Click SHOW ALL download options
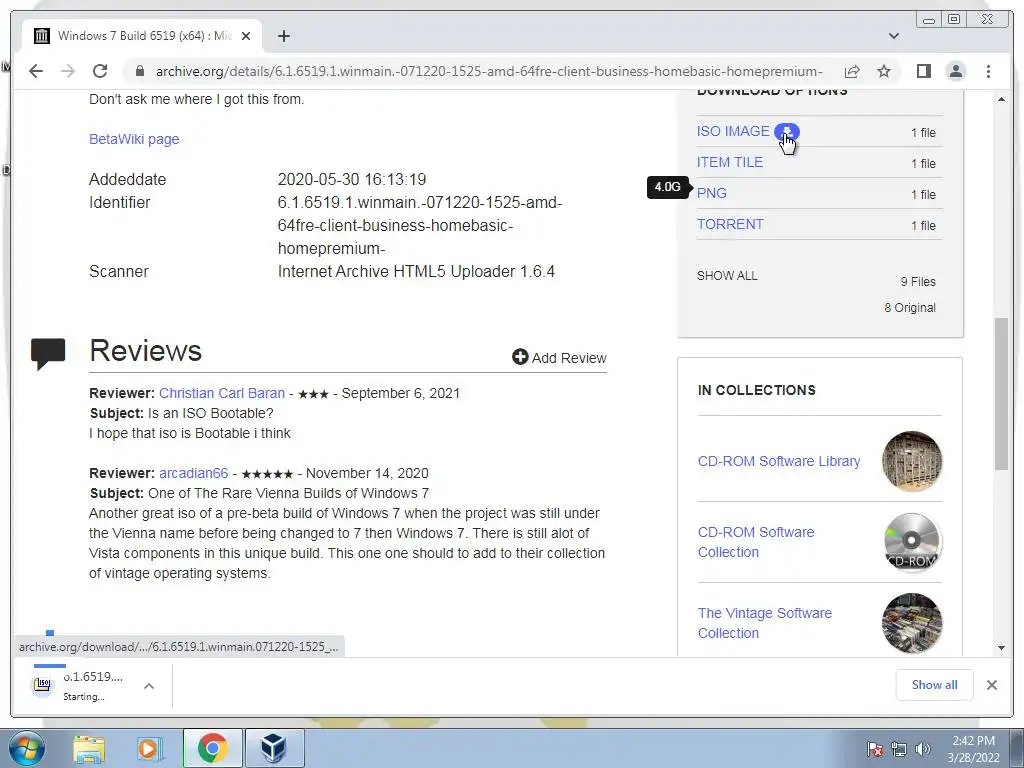Viewport: 1024px width, 768px height. [x=727, y=276]
